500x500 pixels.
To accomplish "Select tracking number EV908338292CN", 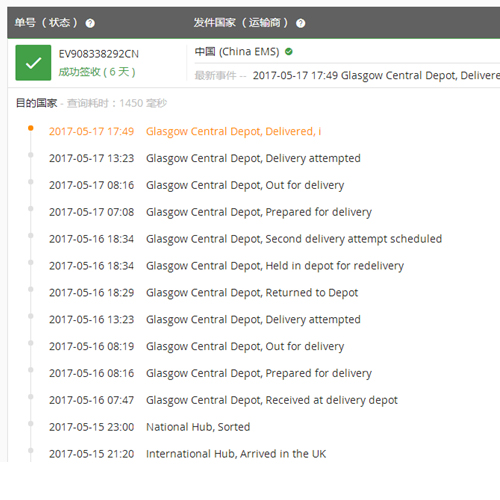I will (x=99, y=54).
